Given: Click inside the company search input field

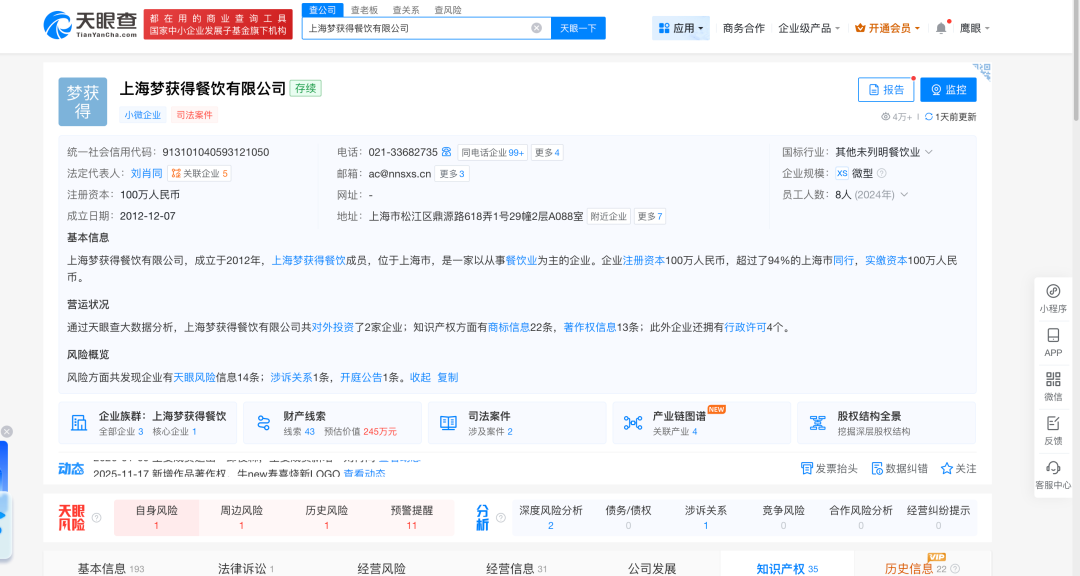Looking at the screenshot, I should click(x=415, y=28).
